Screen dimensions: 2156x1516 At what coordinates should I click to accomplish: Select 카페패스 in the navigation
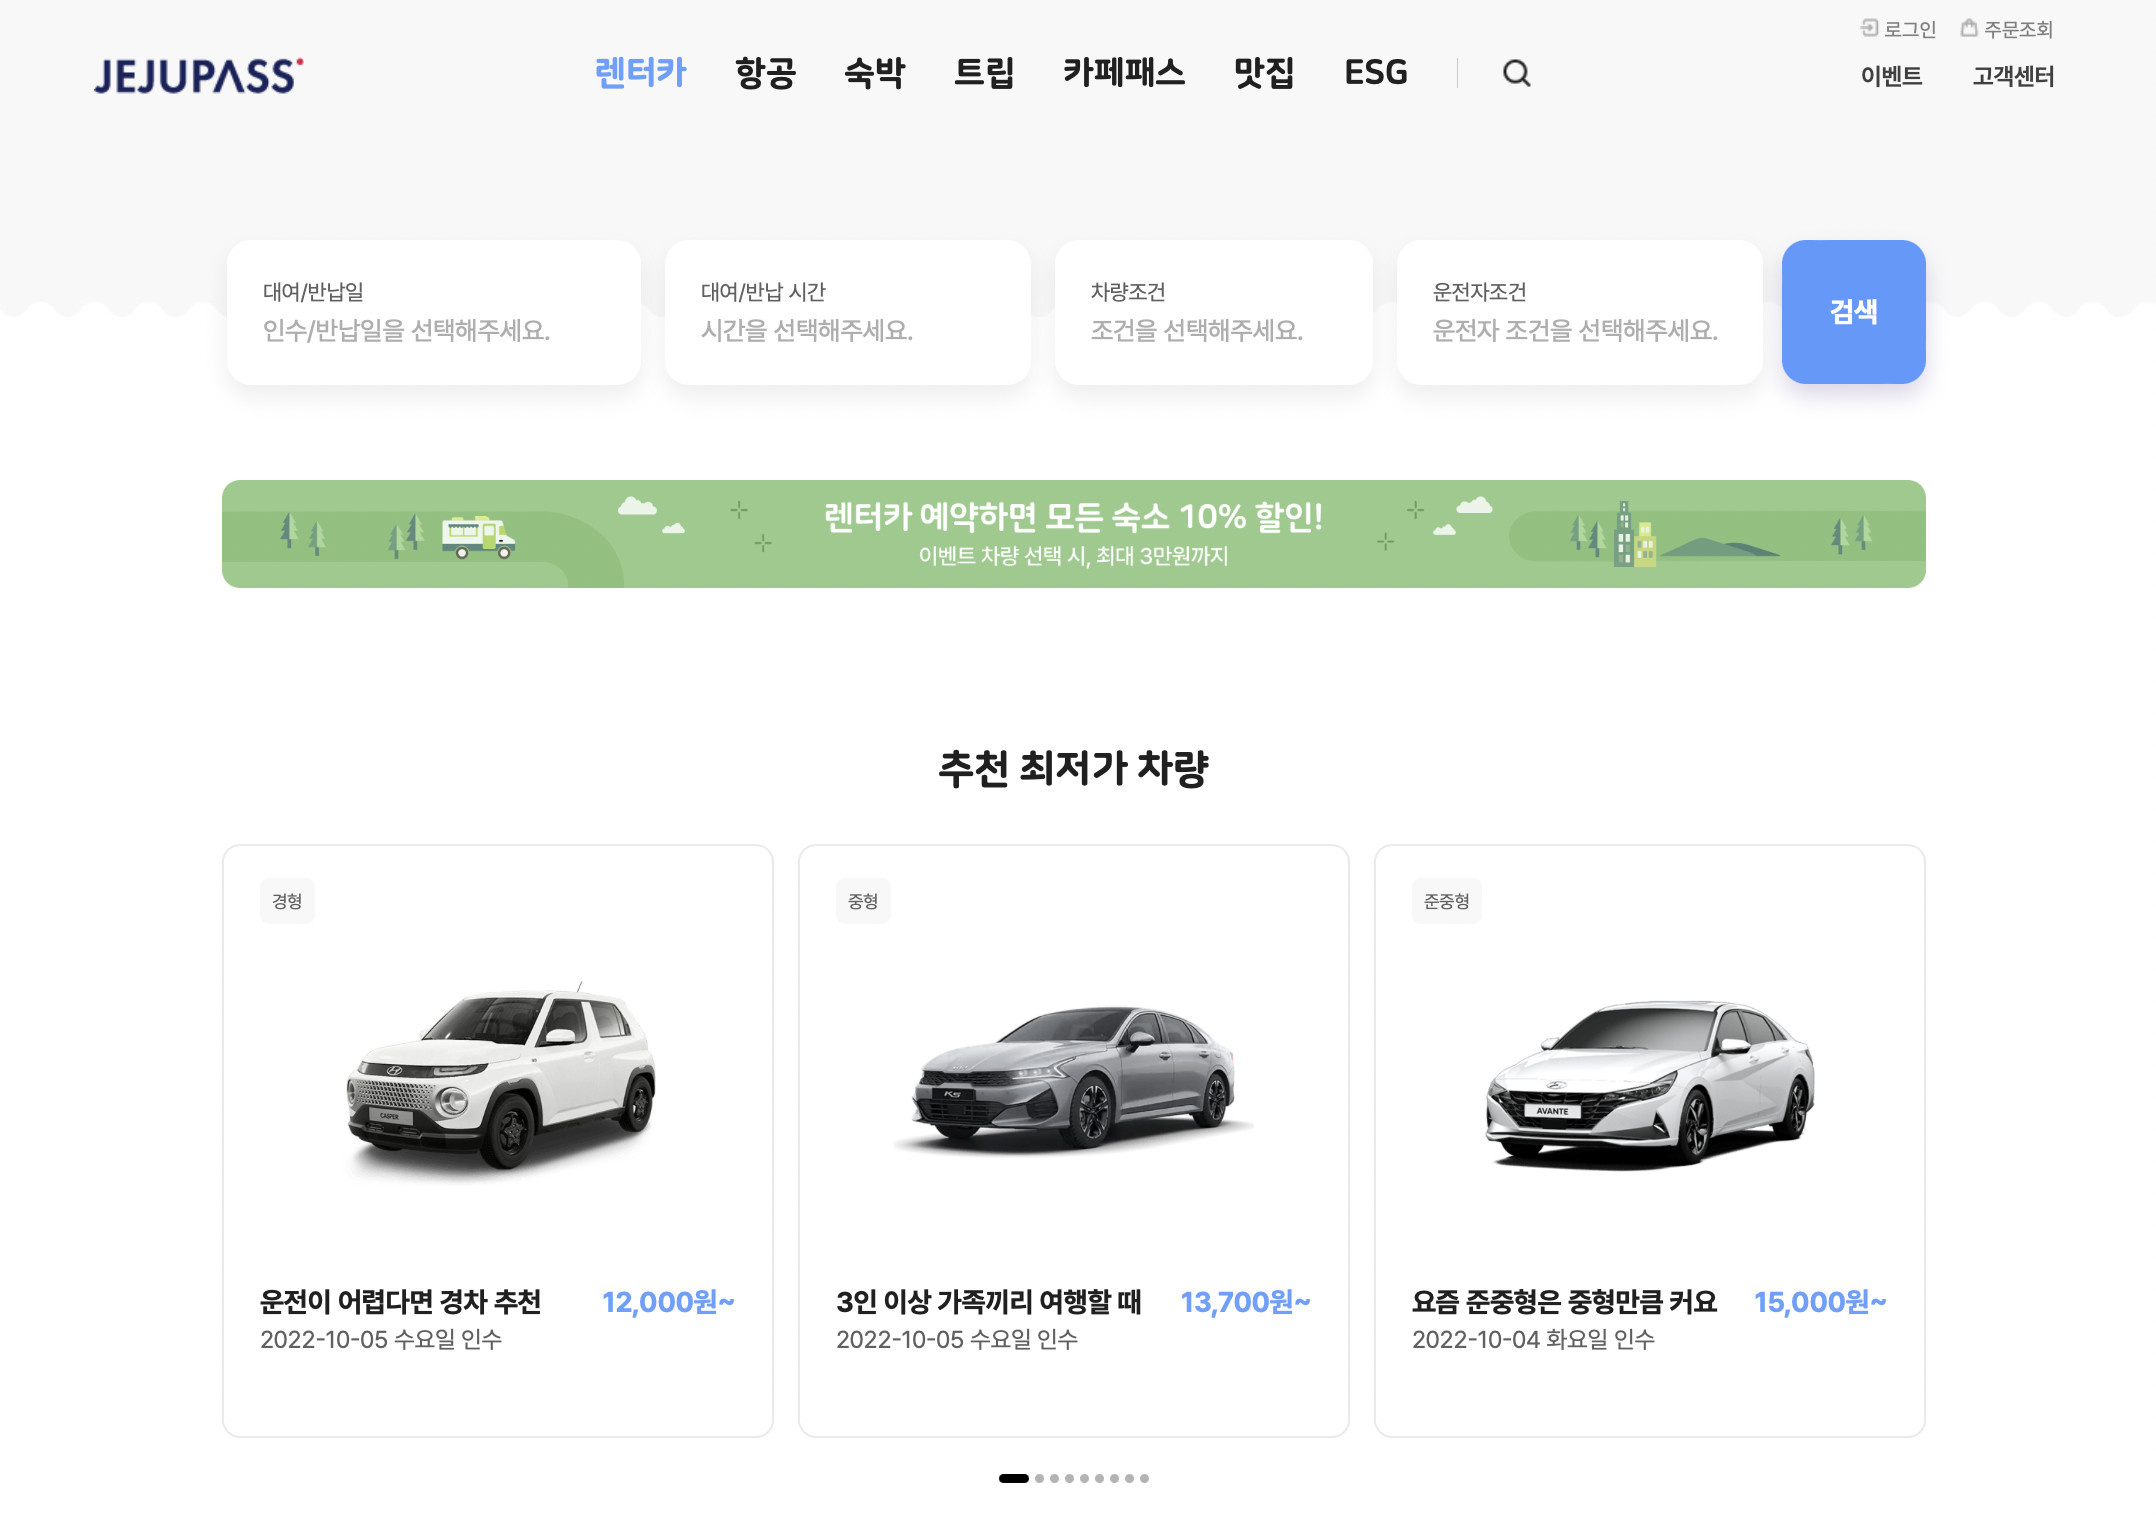tap(1124, 72)
